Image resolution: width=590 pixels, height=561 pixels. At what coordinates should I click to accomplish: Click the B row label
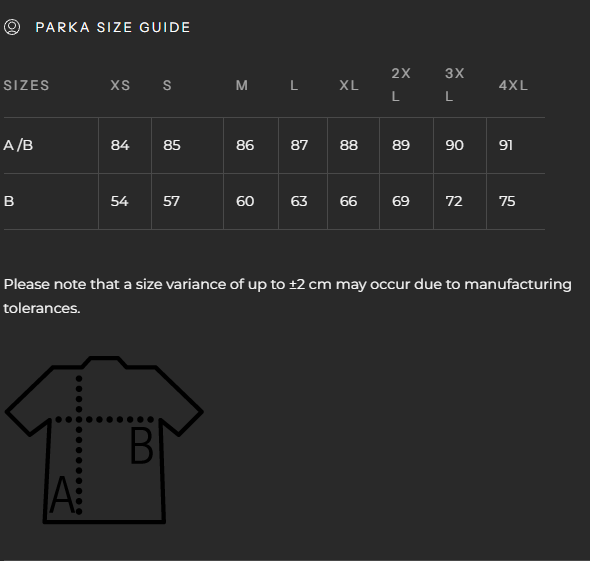coord(9,201)
